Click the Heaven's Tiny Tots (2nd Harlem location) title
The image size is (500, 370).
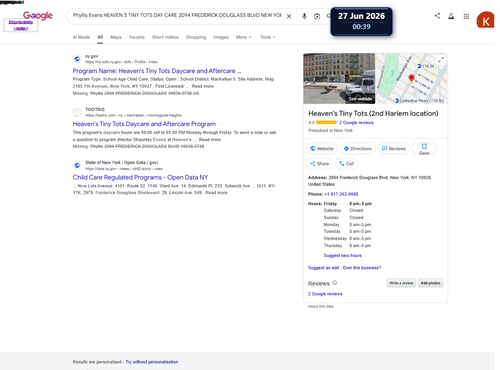click(x=373, y=114)
